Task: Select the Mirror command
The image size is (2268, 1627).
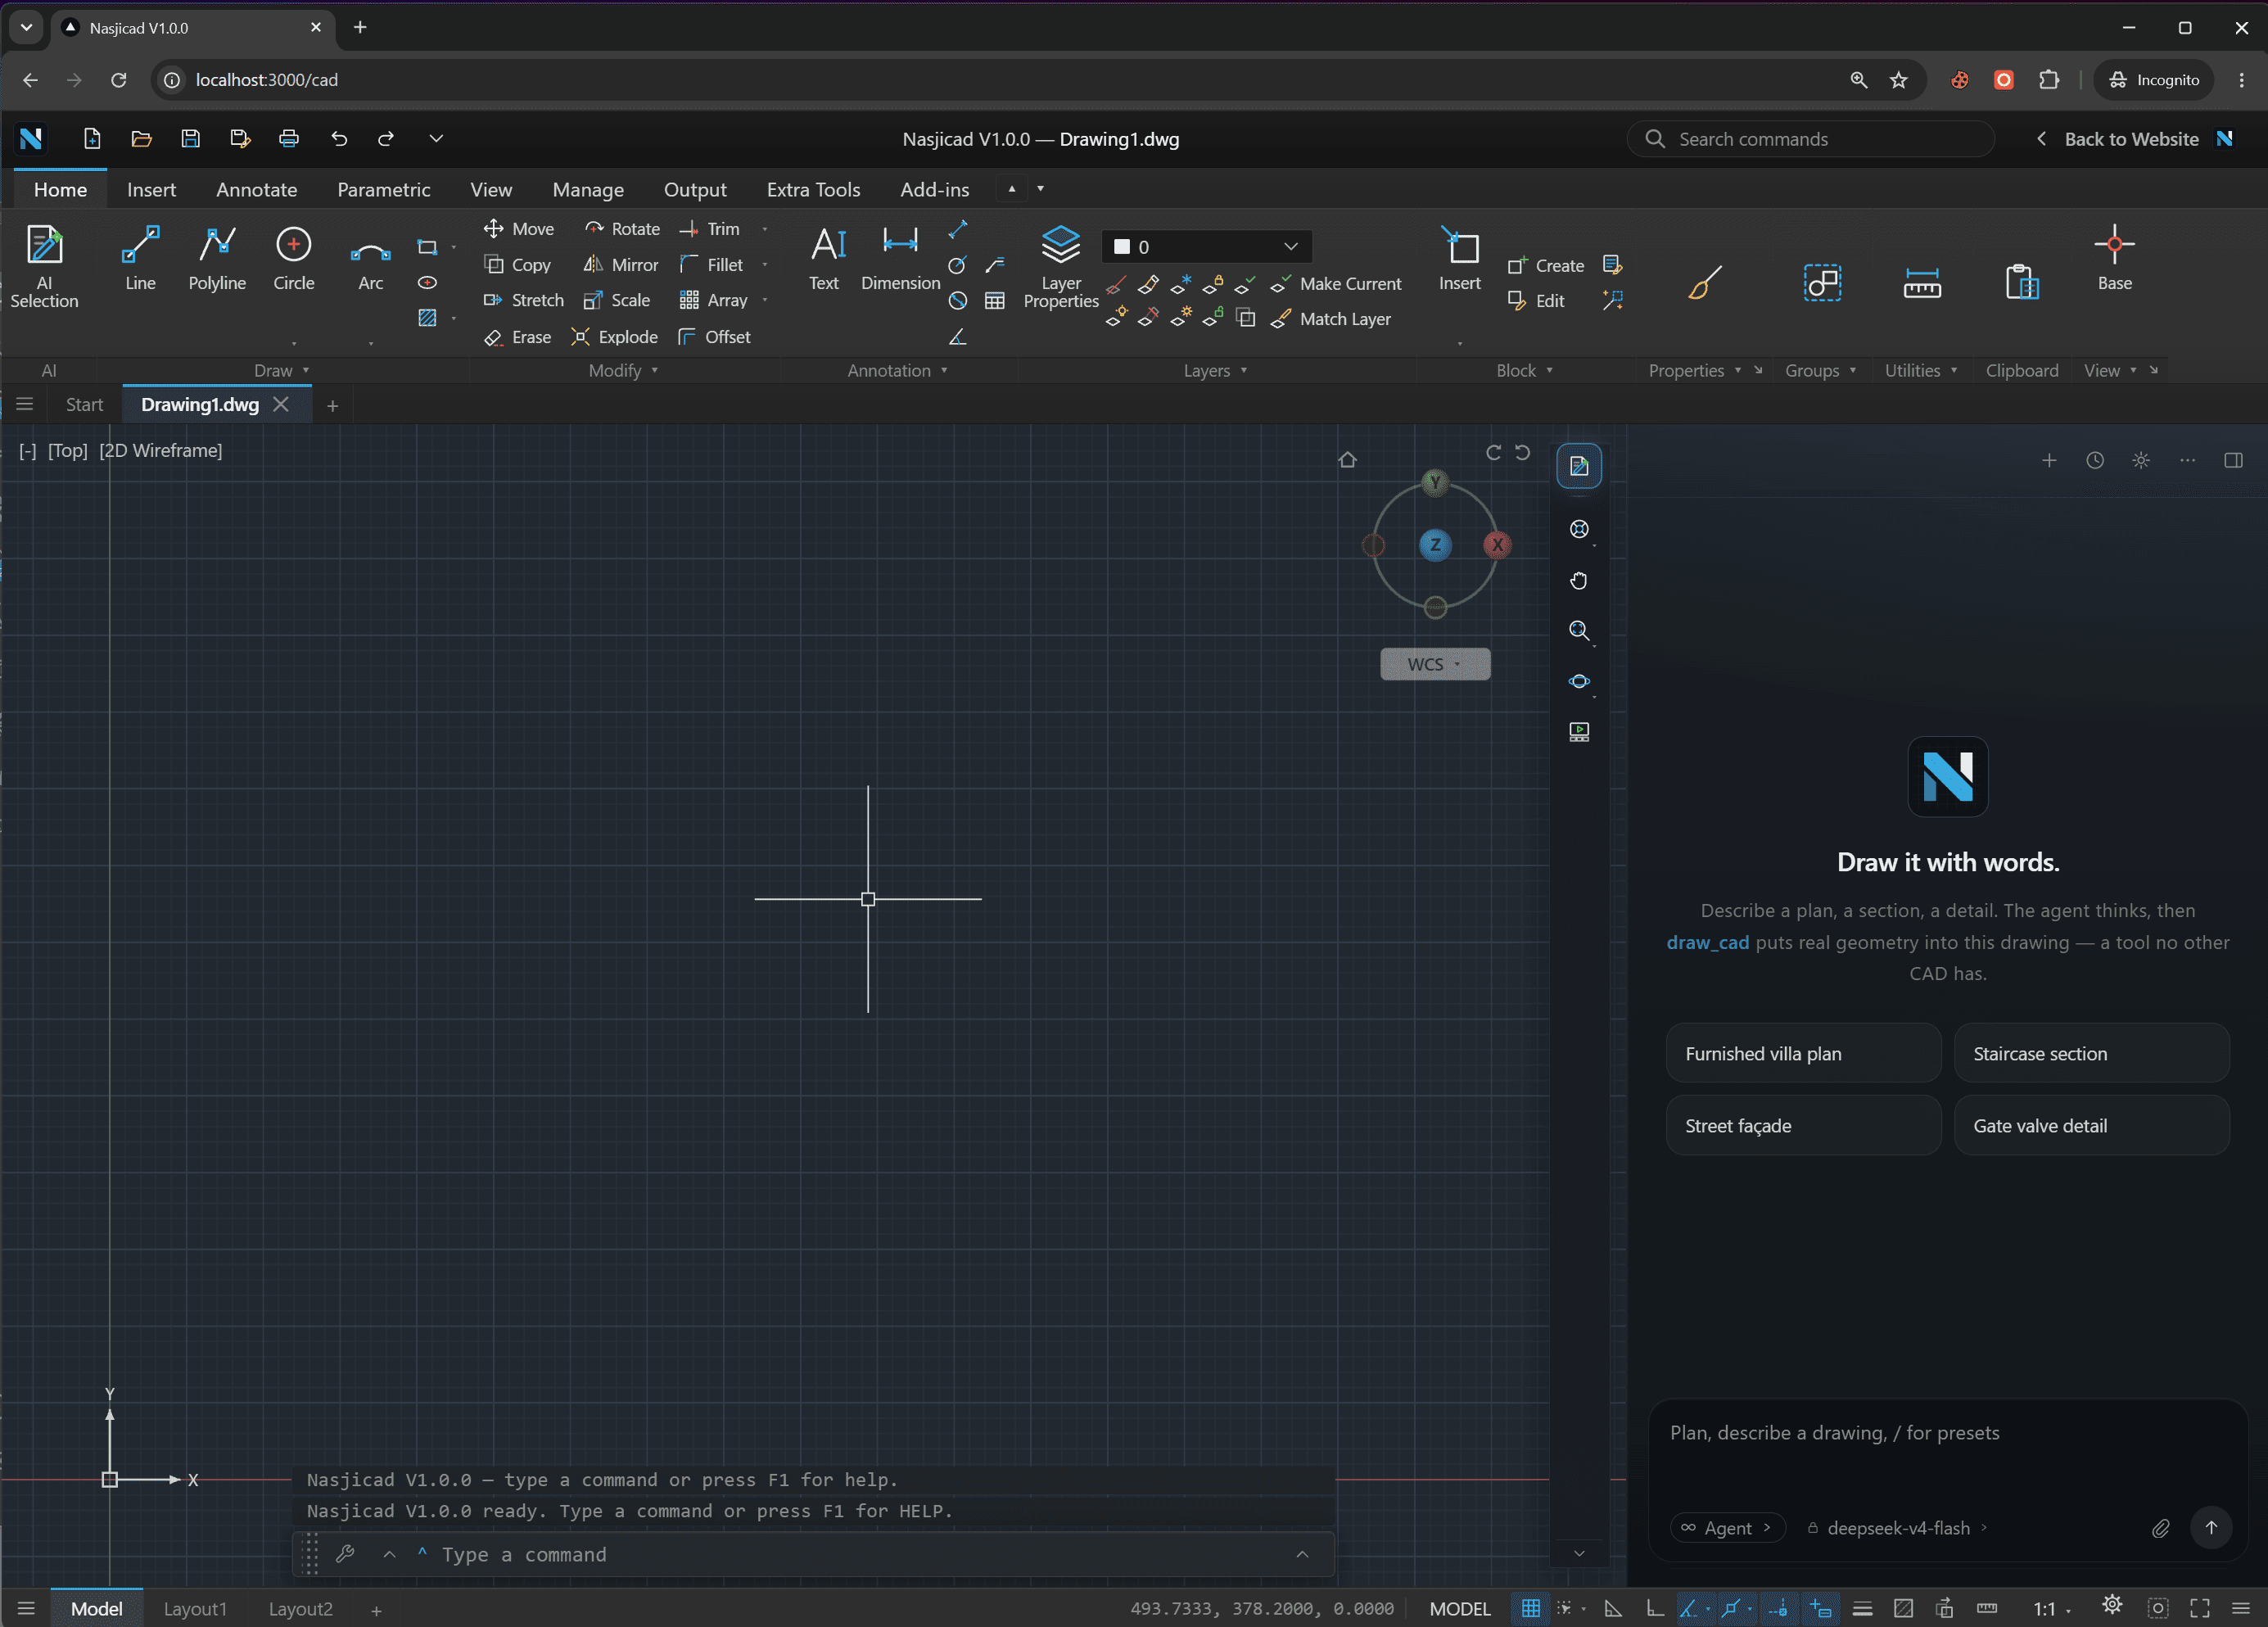Action: tap(621, 265)
